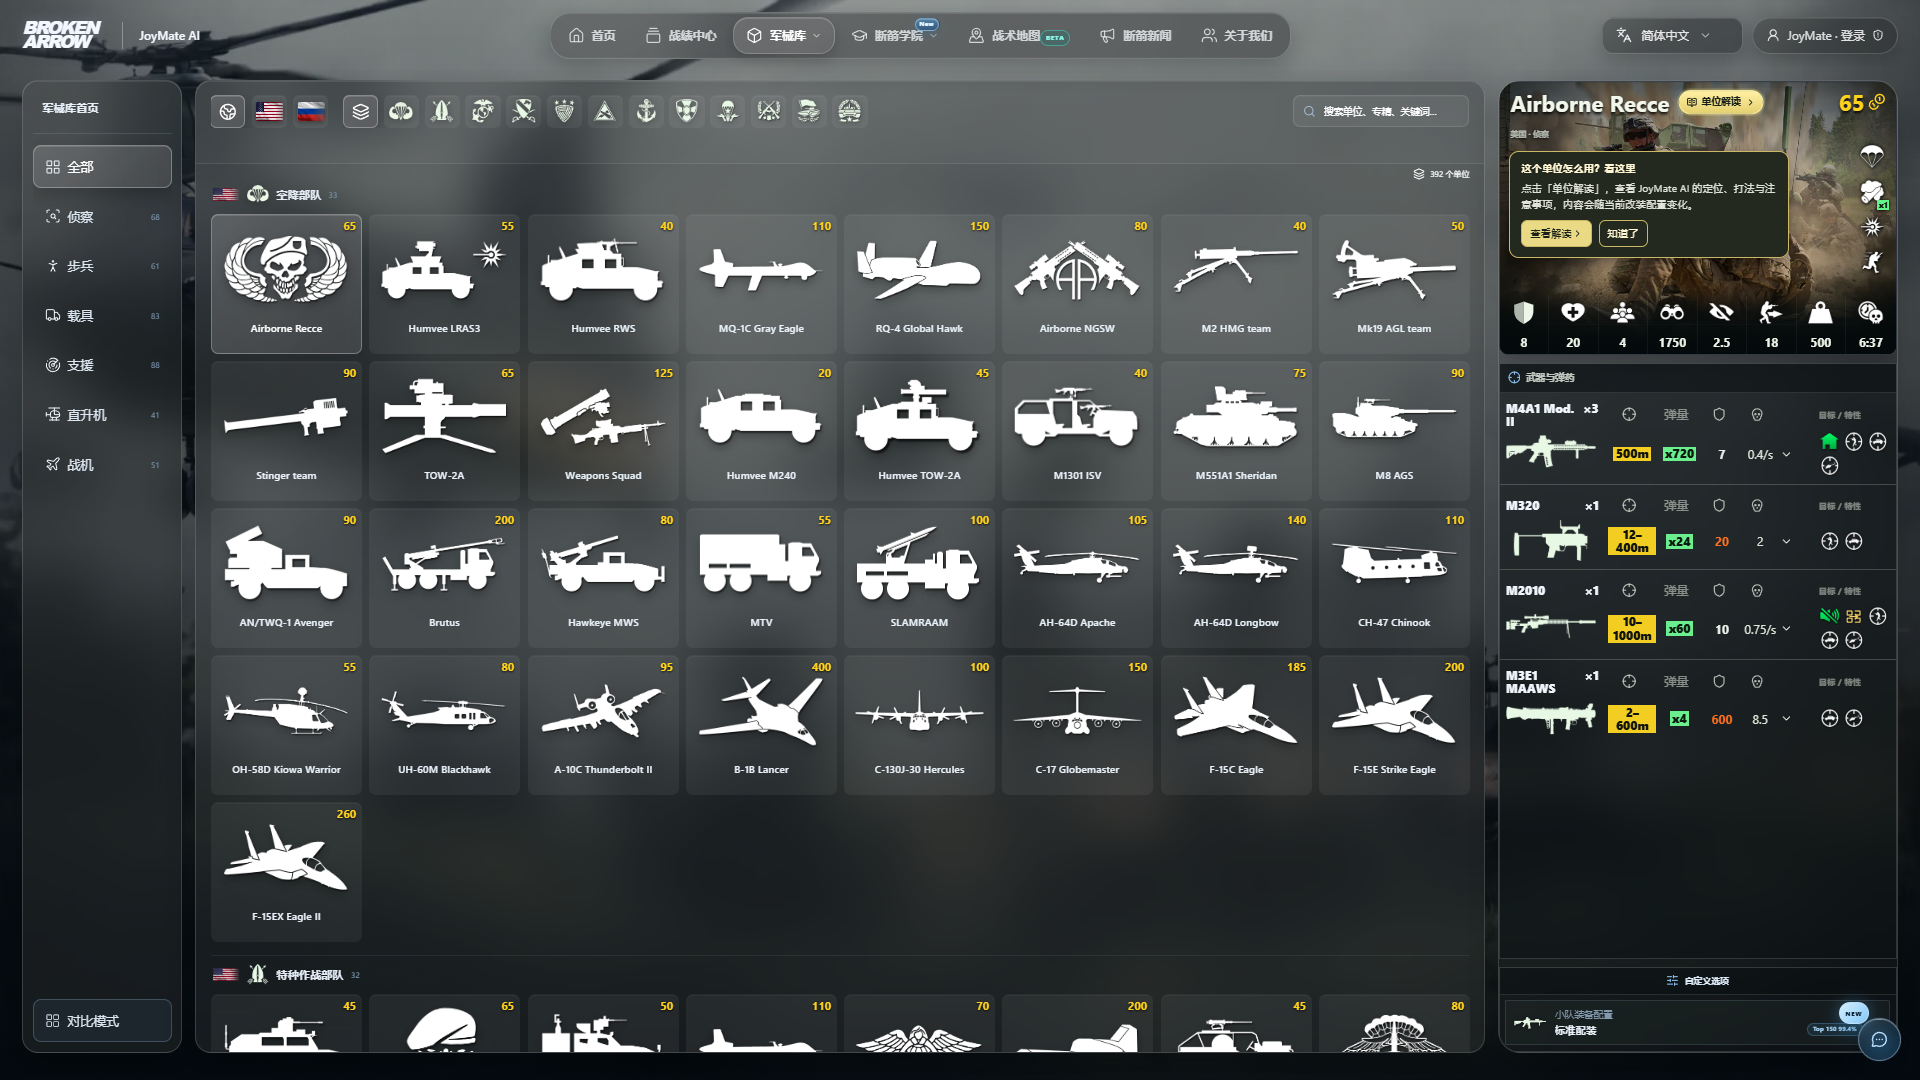Open the 断箭新闻 news tab
The width and height of the screenshot is (1920, 1080).
coord(1135,36)
